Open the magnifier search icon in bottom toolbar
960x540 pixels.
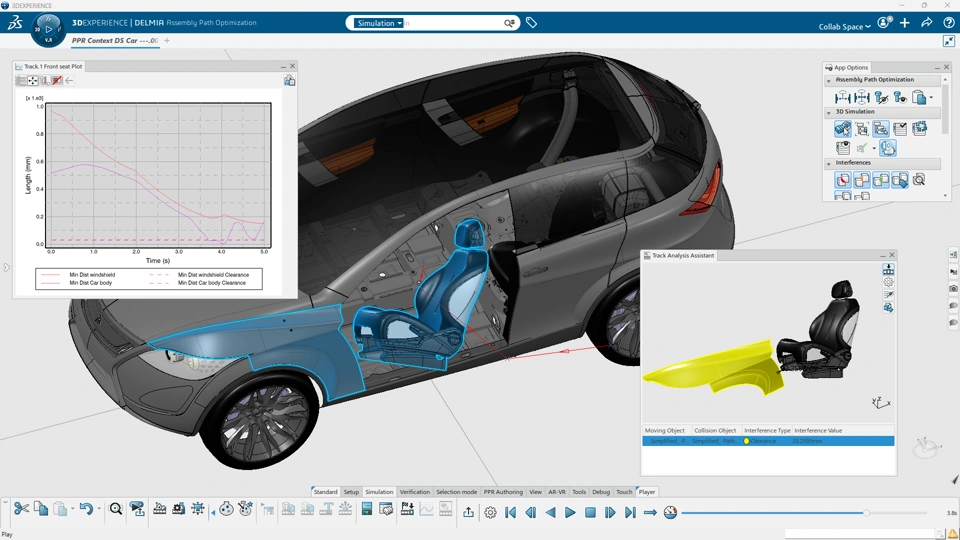point(116,509)
